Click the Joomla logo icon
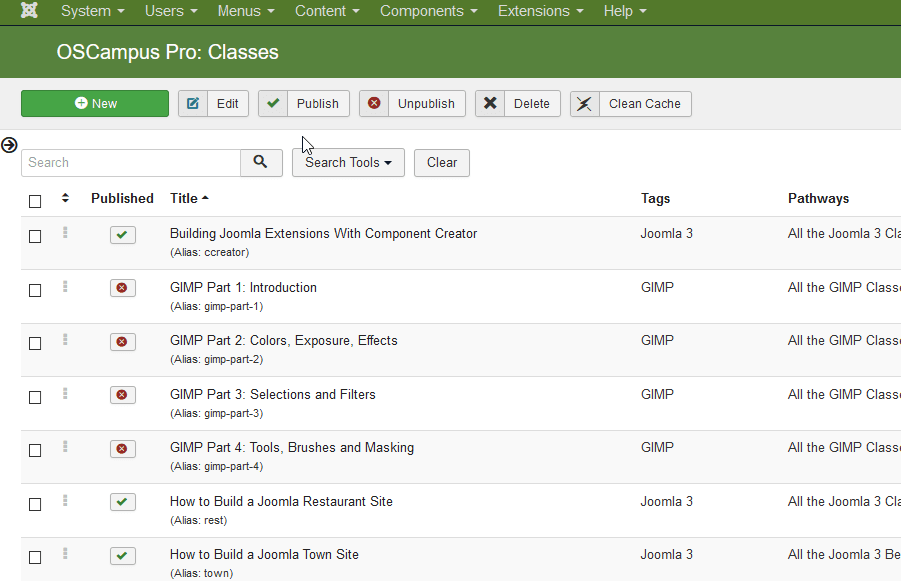 click(29, 10)
